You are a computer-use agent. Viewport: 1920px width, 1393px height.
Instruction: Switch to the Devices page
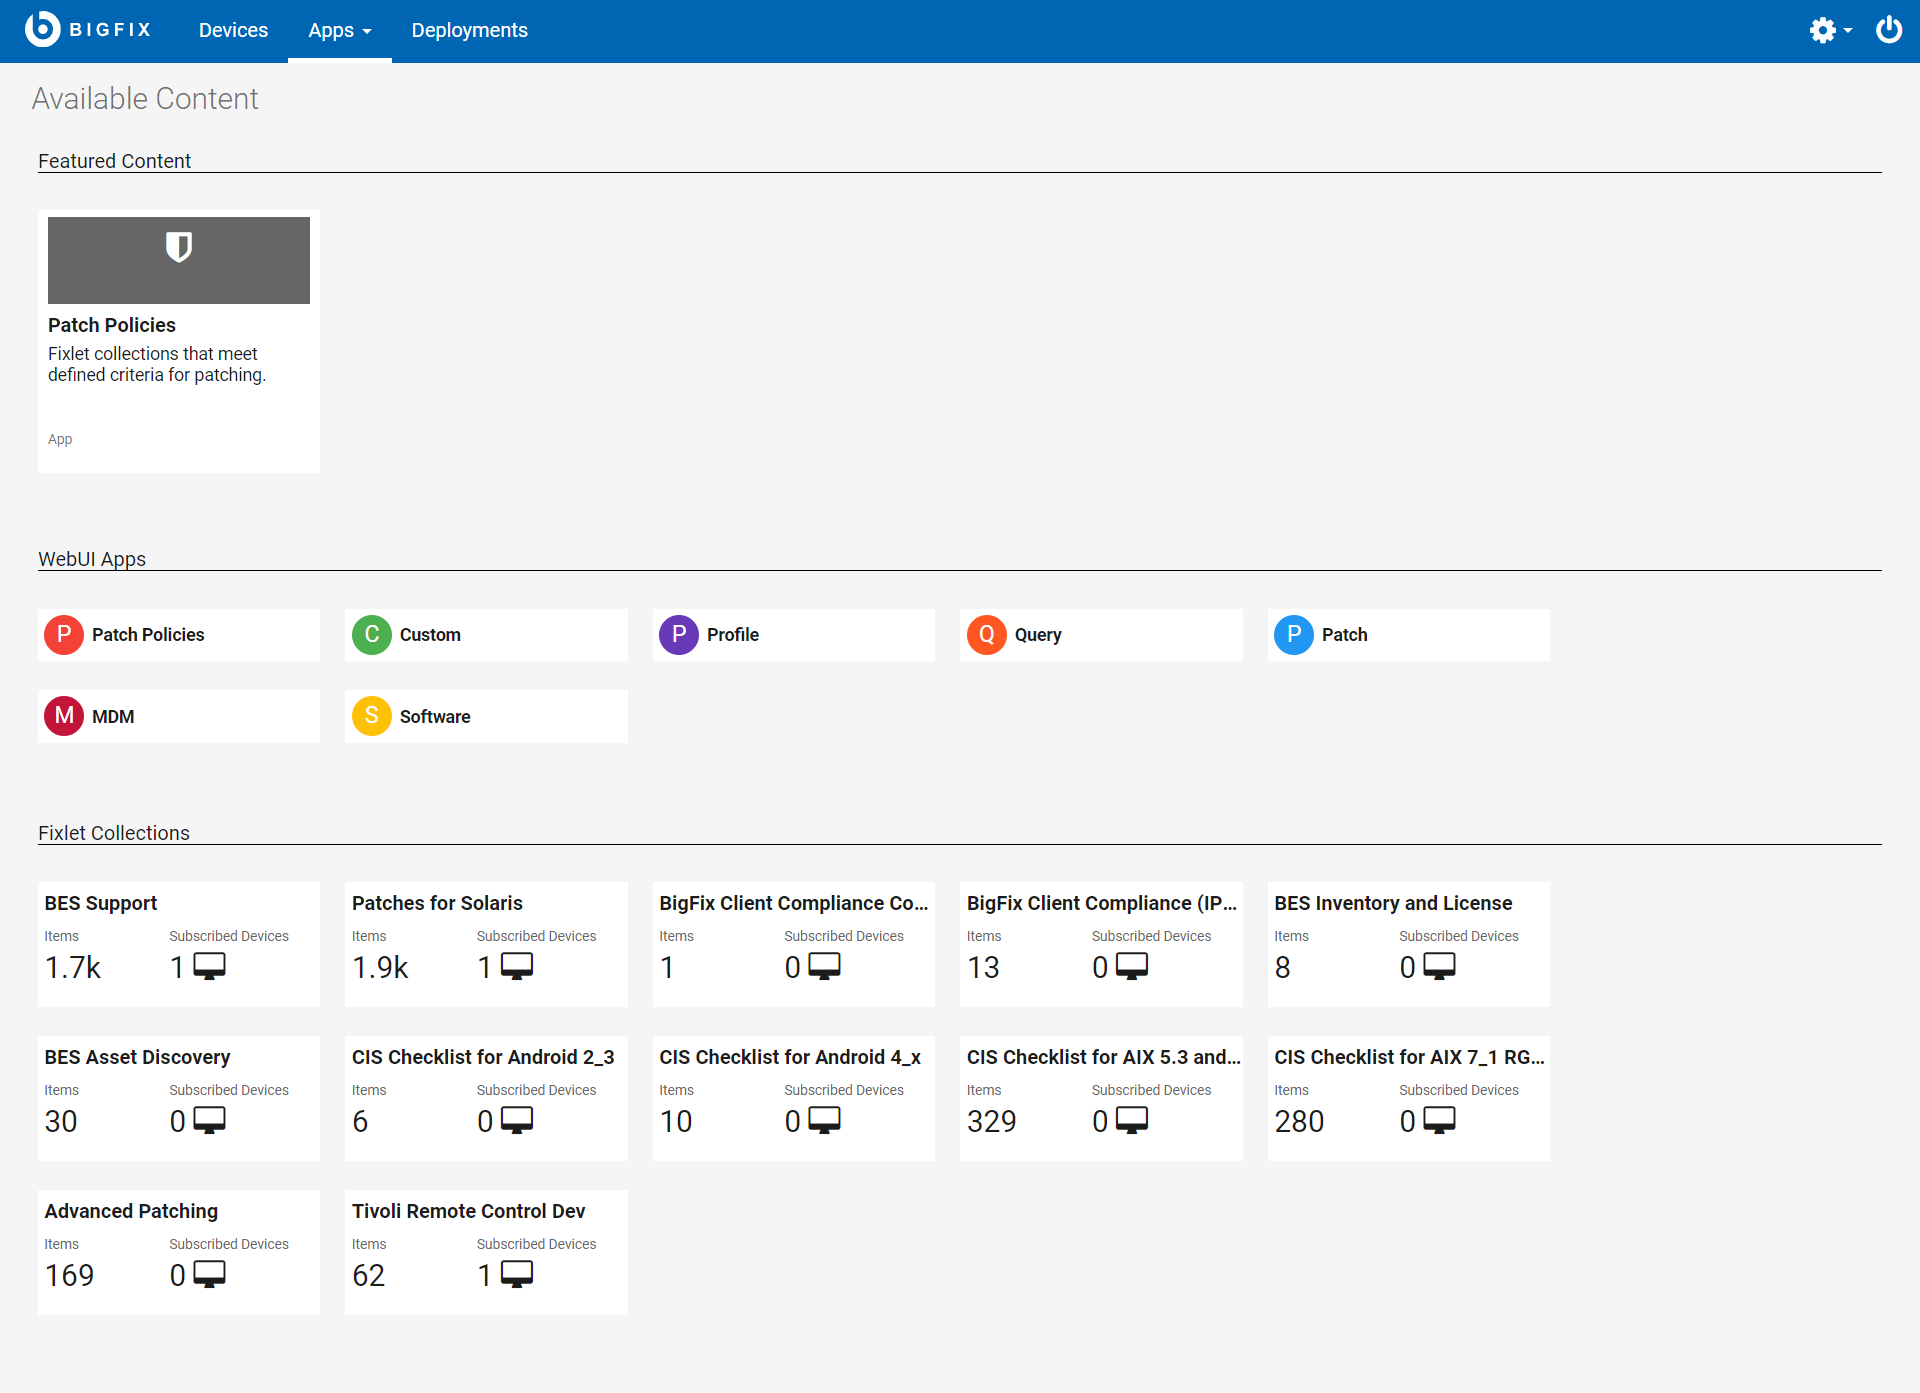[x=233, y=30]
